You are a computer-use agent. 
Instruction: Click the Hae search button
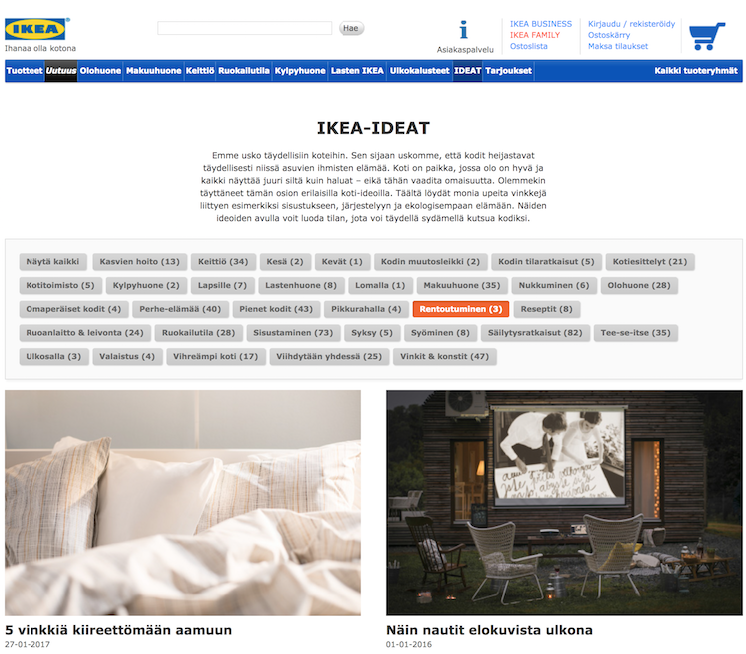[351, 28]
